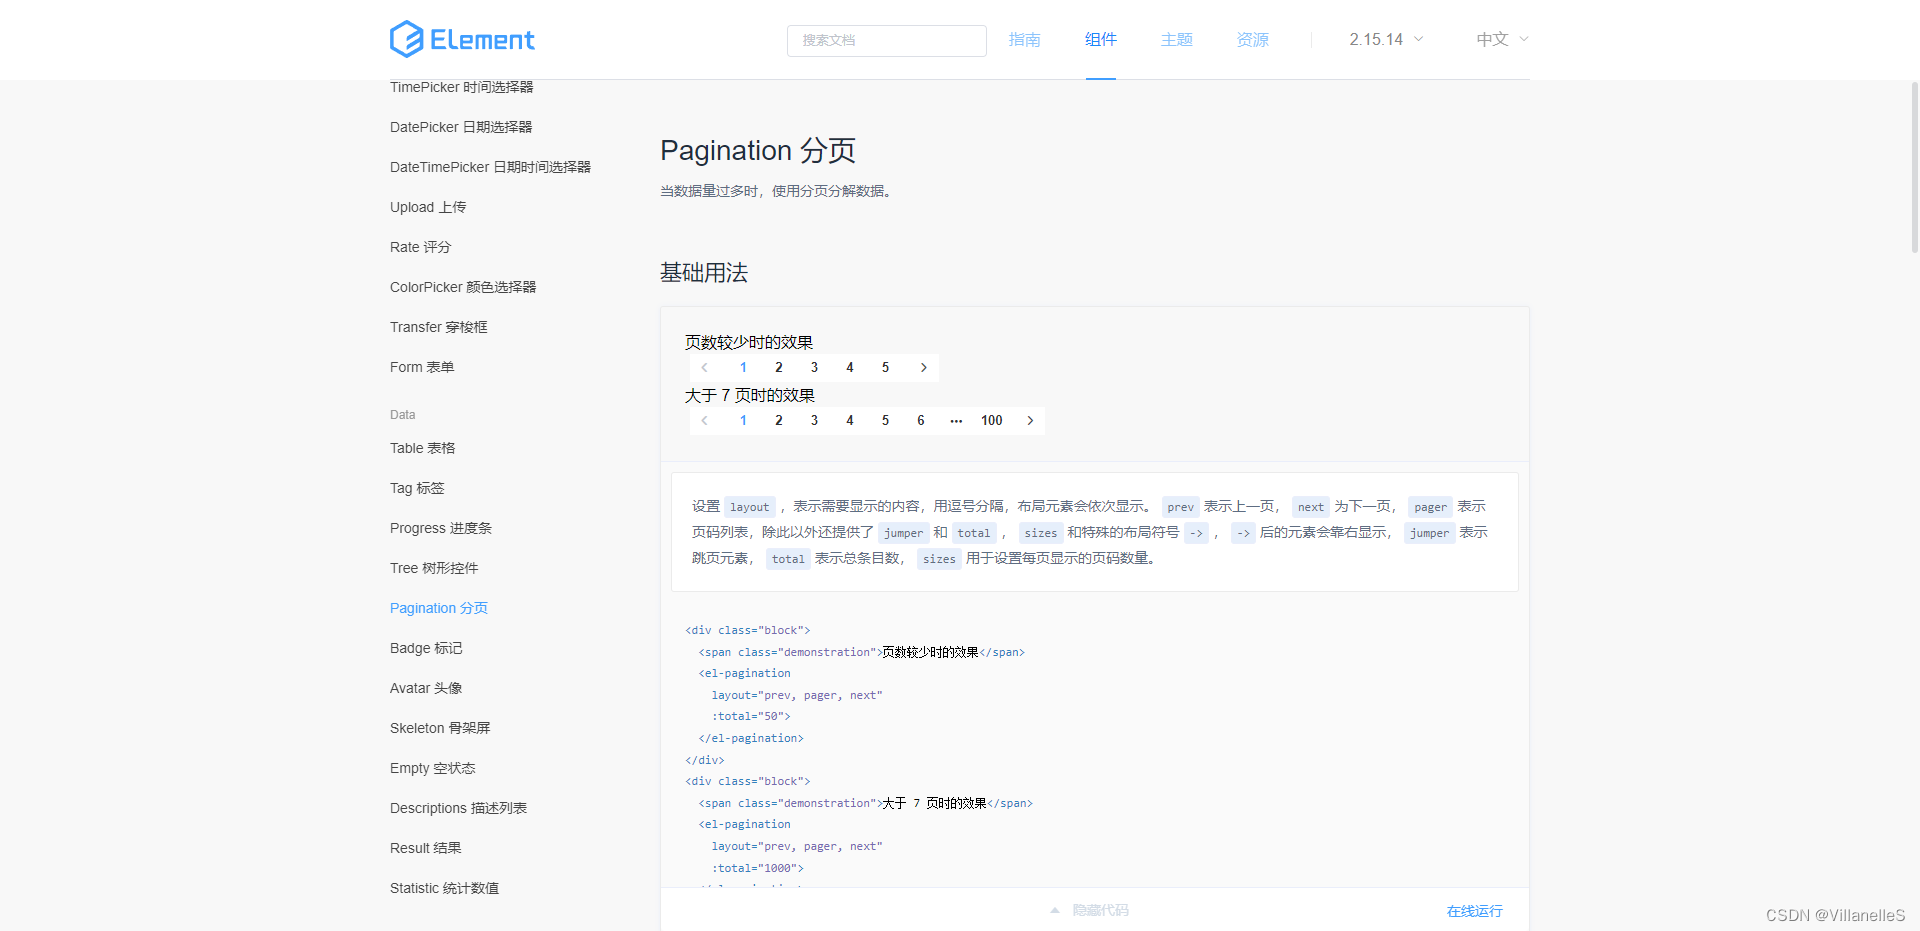Click the hide-code triangle icon
This screenshot has height=931, width=1920.
tap(1055, 910)
